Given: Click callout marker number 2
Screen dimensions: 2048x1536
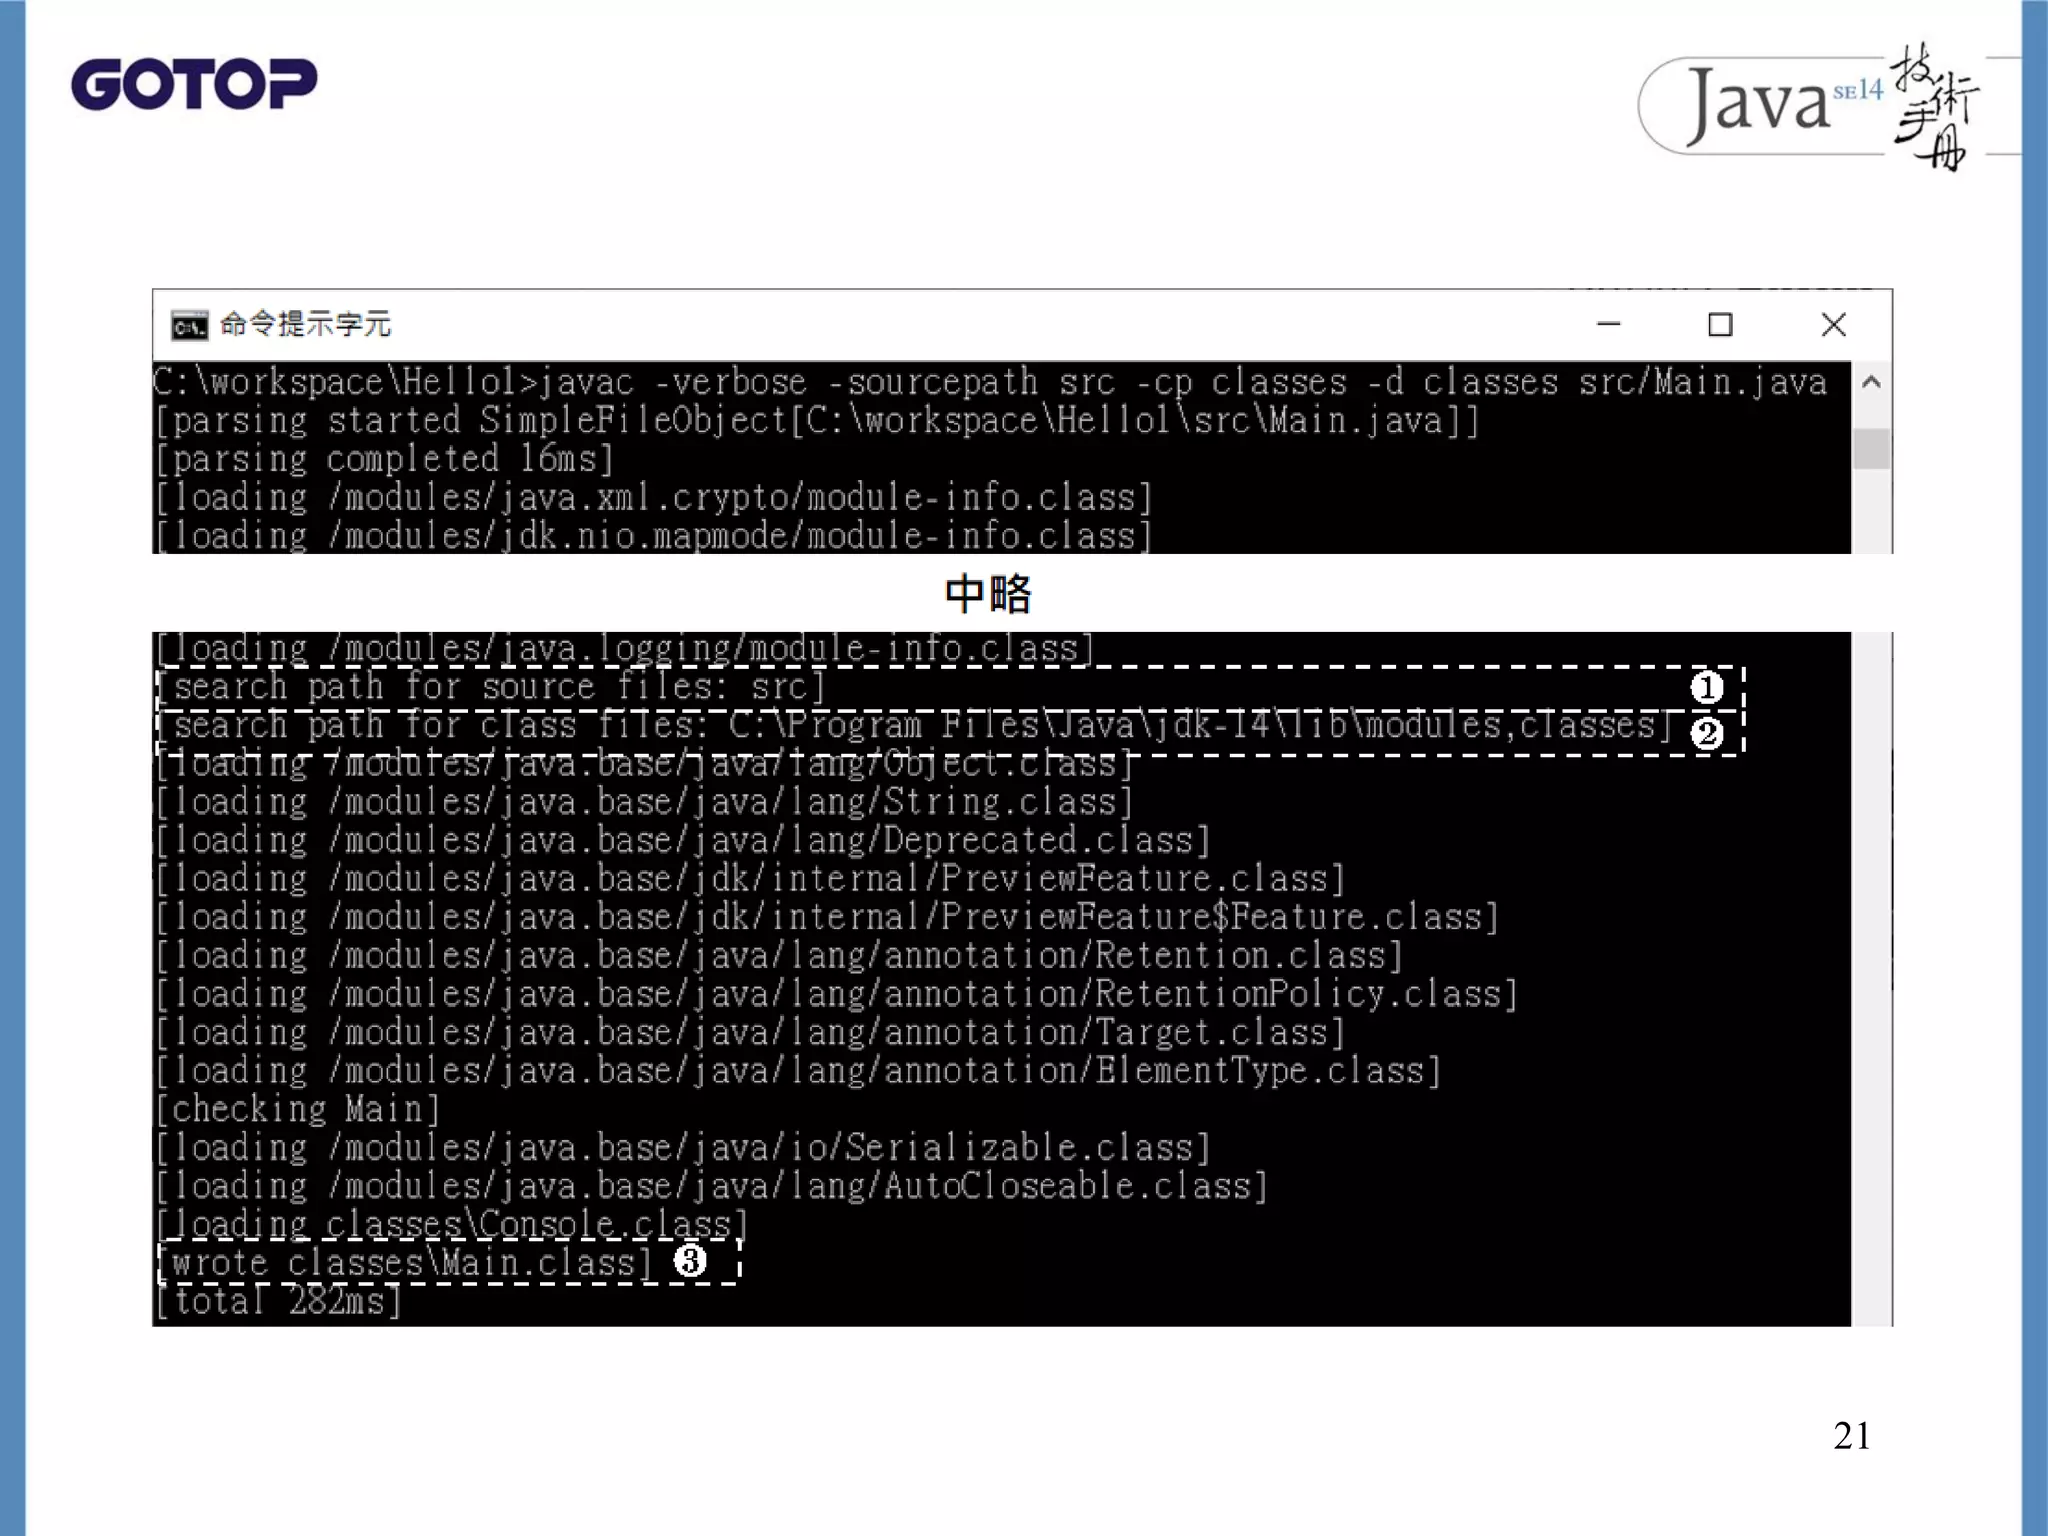Looking at the screenshot, I should (x=1706, y=733).
